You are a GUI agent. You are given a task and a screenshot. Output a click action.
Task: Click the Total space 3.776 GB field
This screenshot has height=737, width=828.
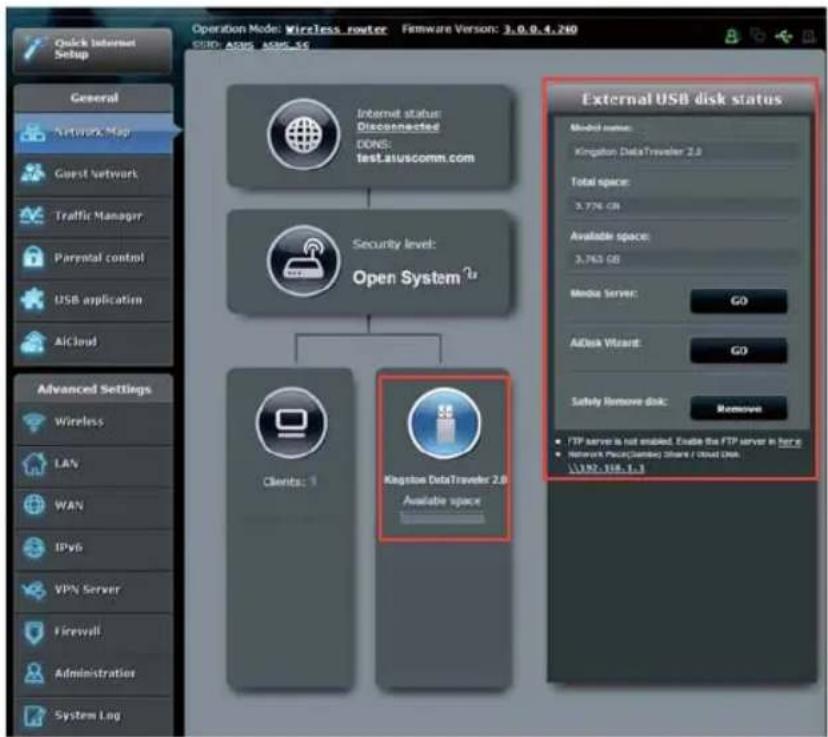point(684,206)
